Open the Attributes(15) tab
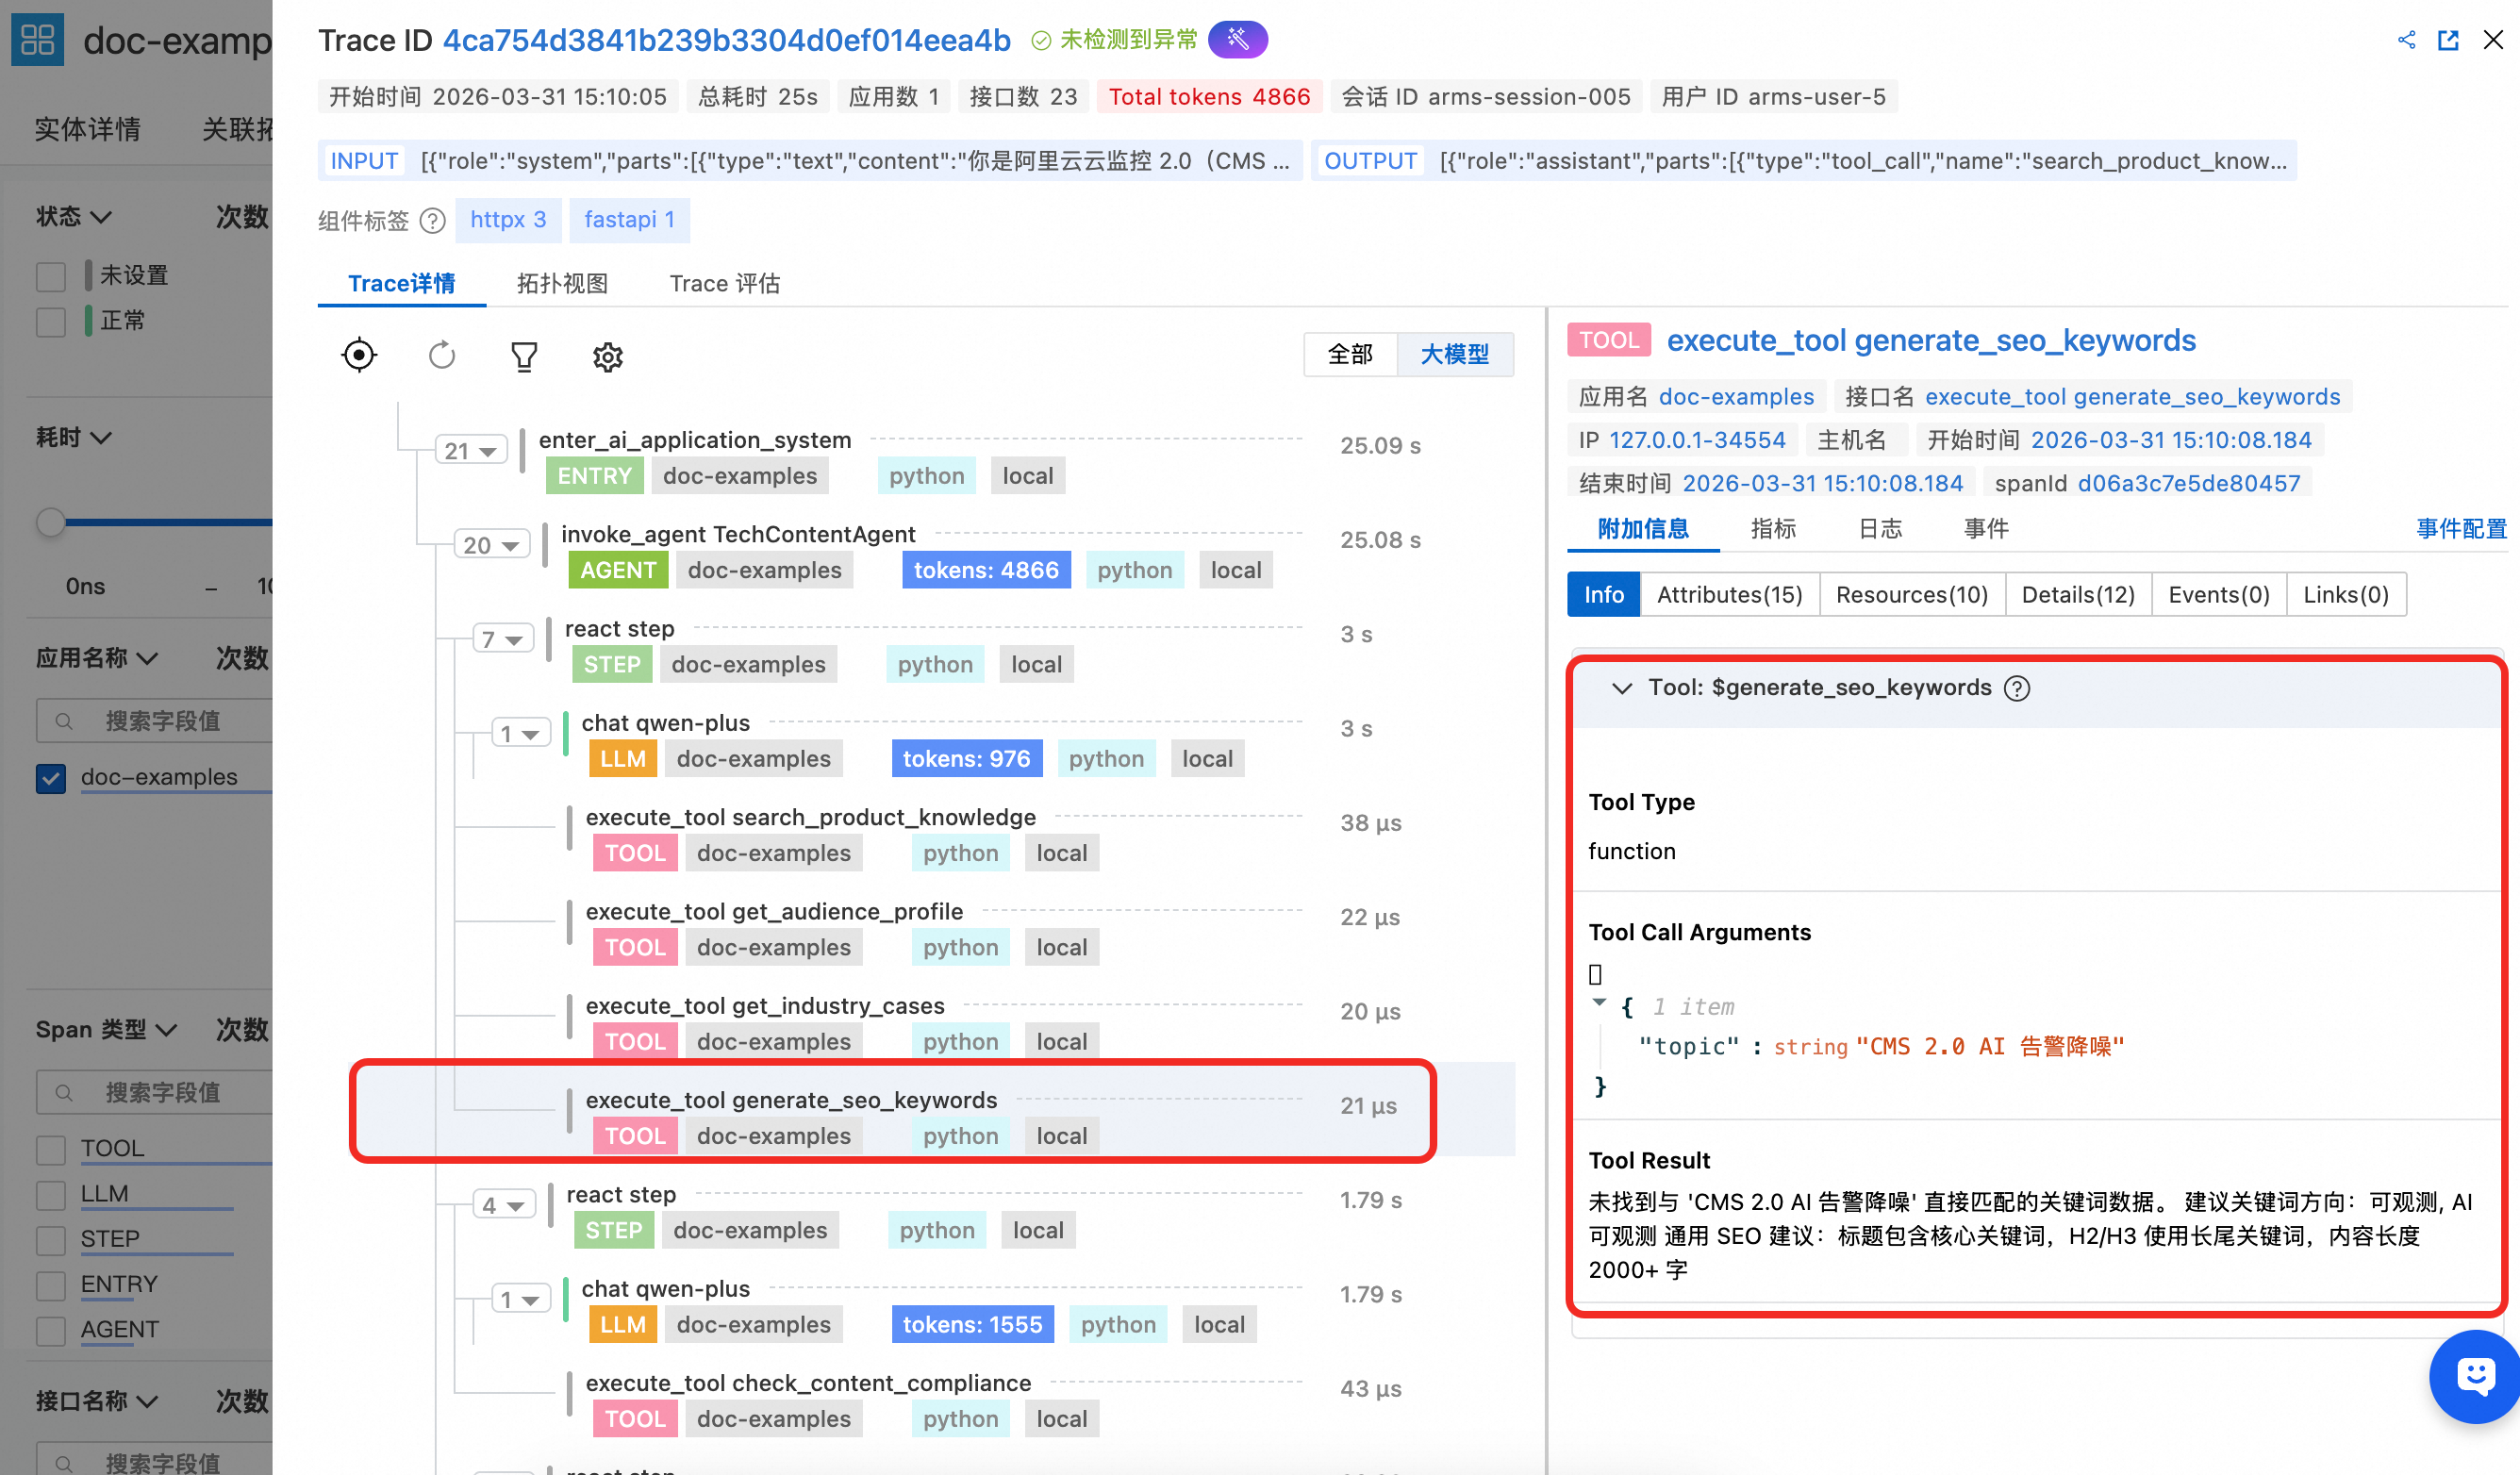2520x1475 pixels. 1729,595
